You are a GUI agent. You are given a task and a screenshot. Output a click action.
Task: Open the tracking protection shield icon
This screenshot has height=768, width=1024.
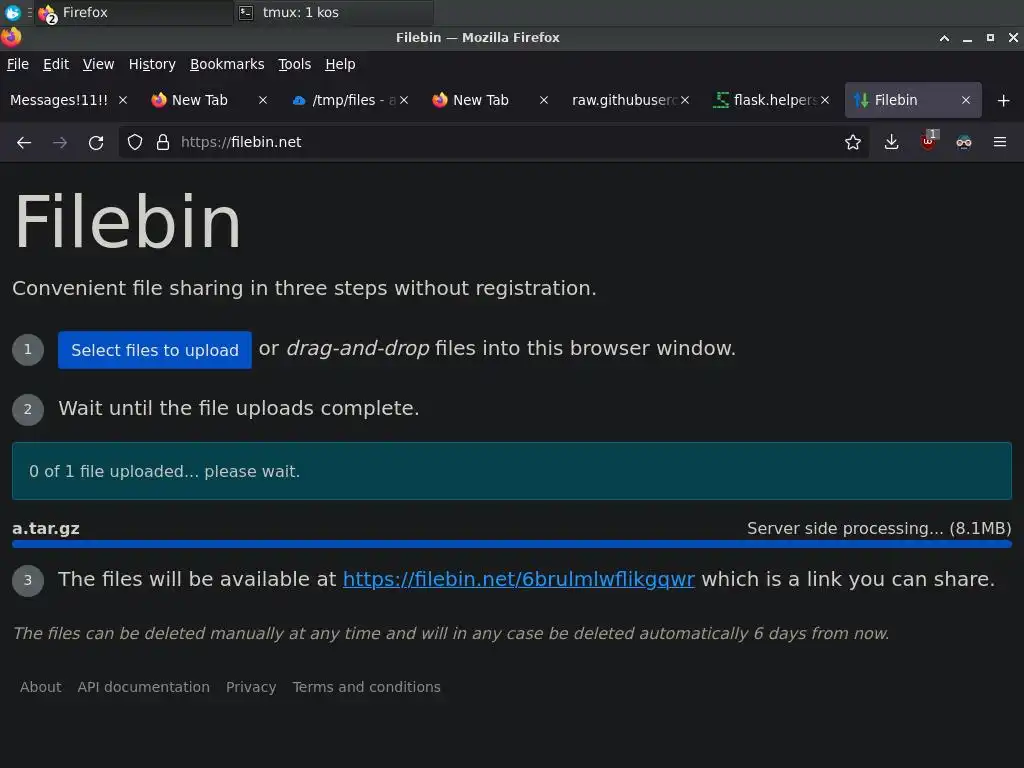coord(135,142)
